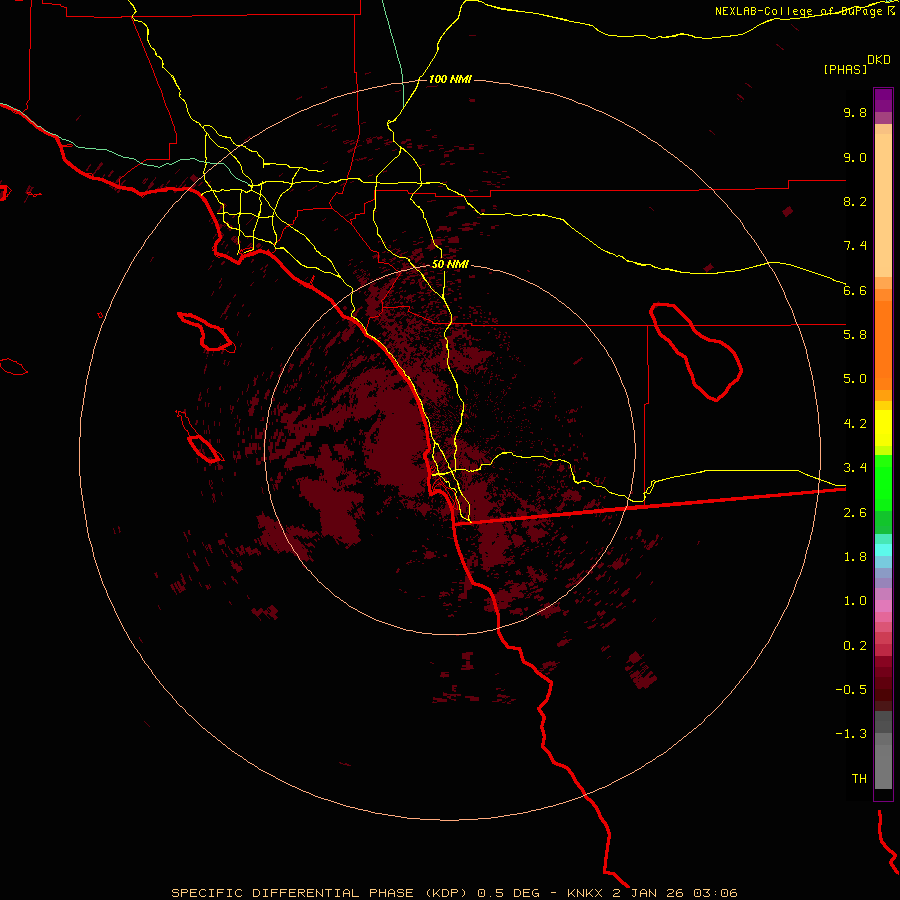Click the 1.8 scale value

[855, 557]
